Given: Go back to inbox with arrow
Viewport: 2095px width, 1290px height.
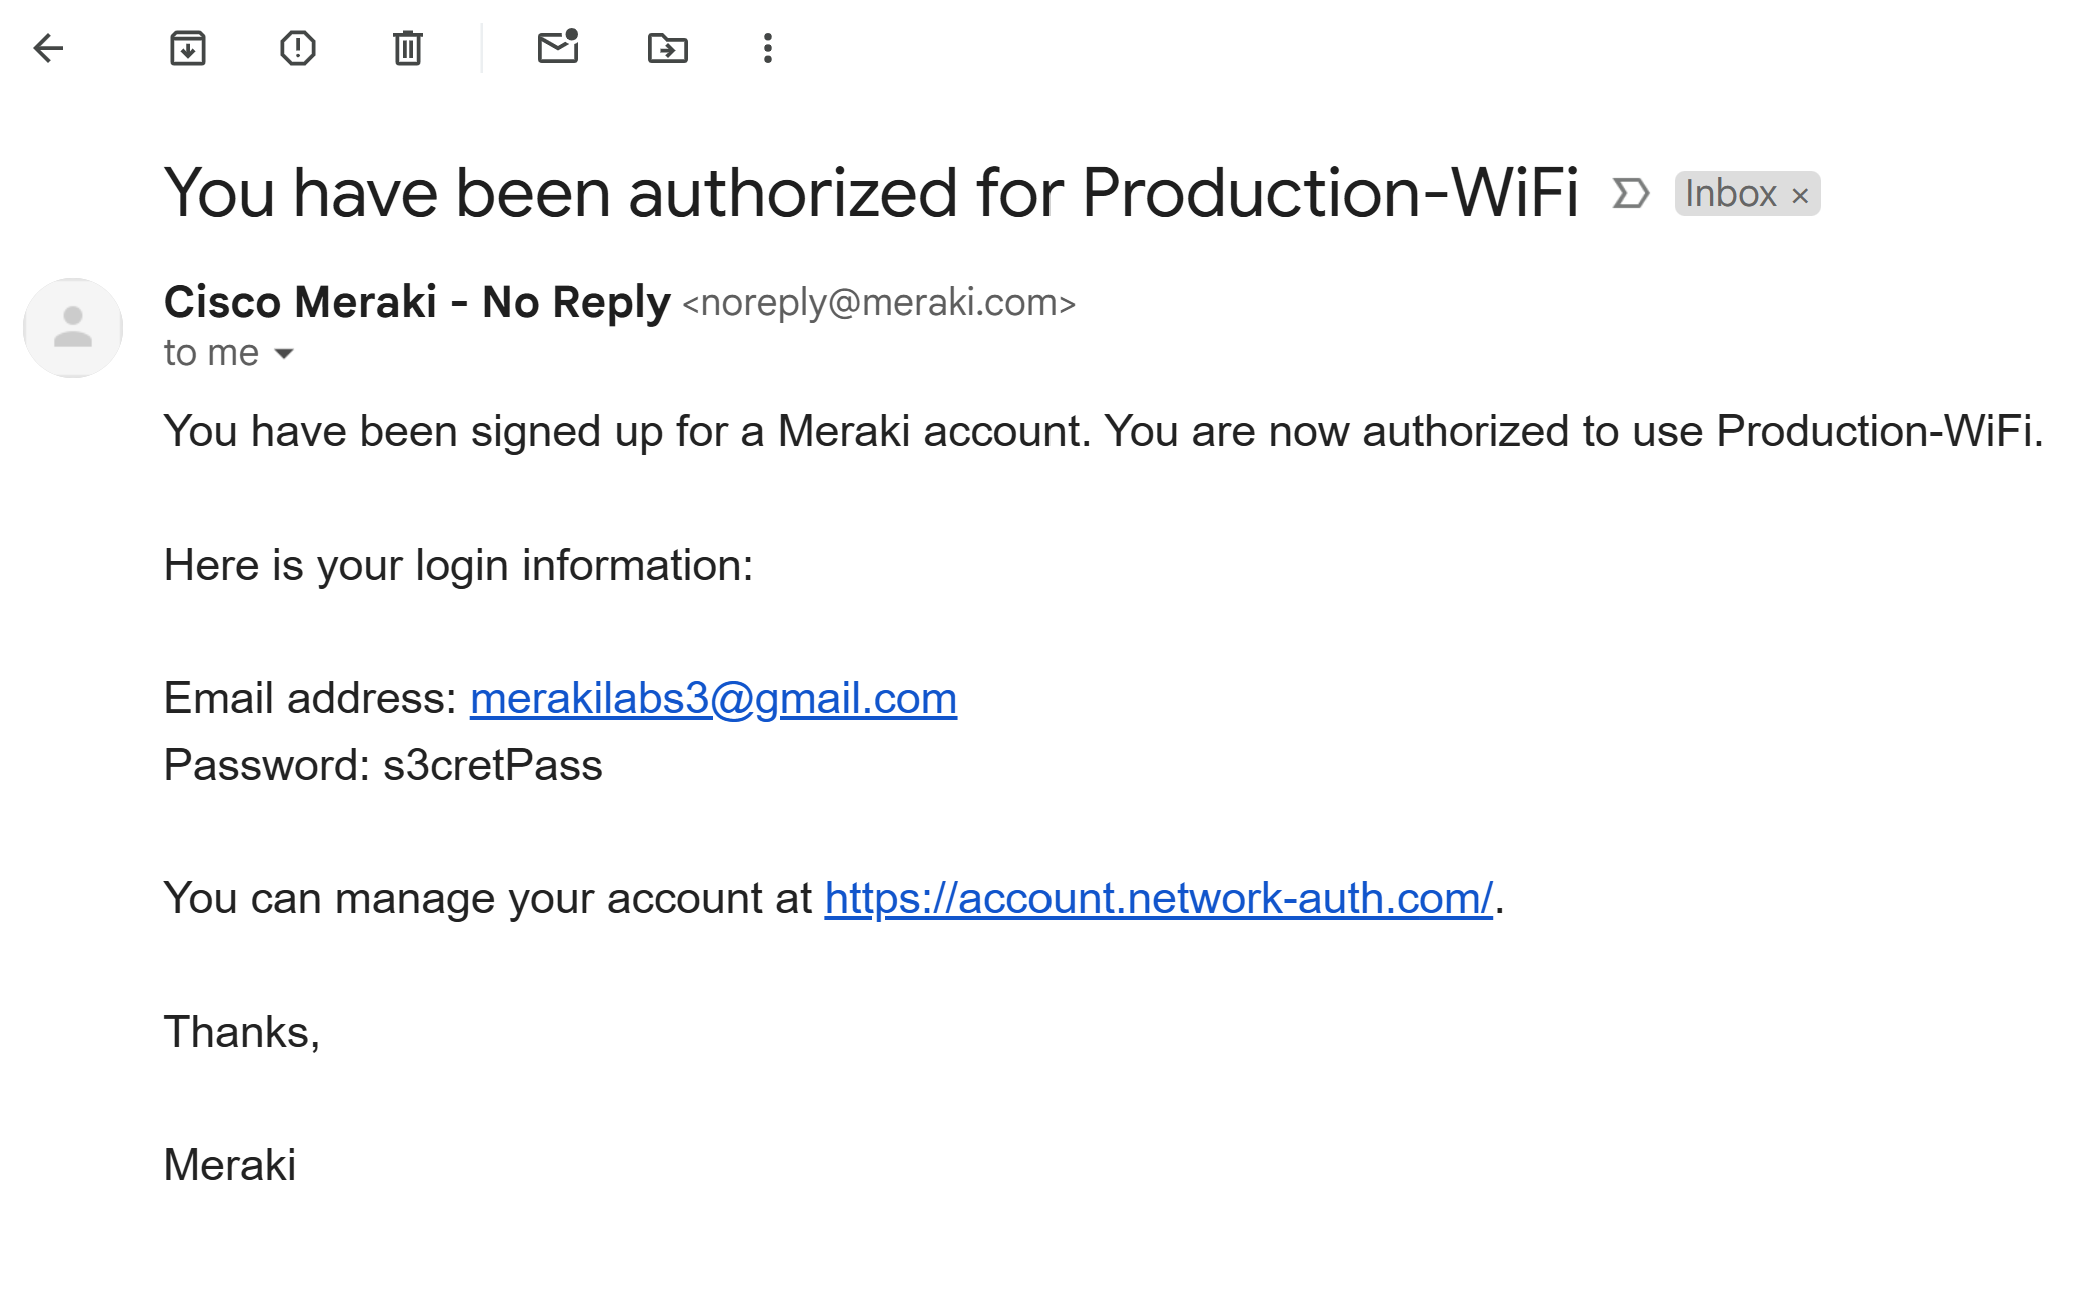Looking at the screenshot, I should point(48,48).
